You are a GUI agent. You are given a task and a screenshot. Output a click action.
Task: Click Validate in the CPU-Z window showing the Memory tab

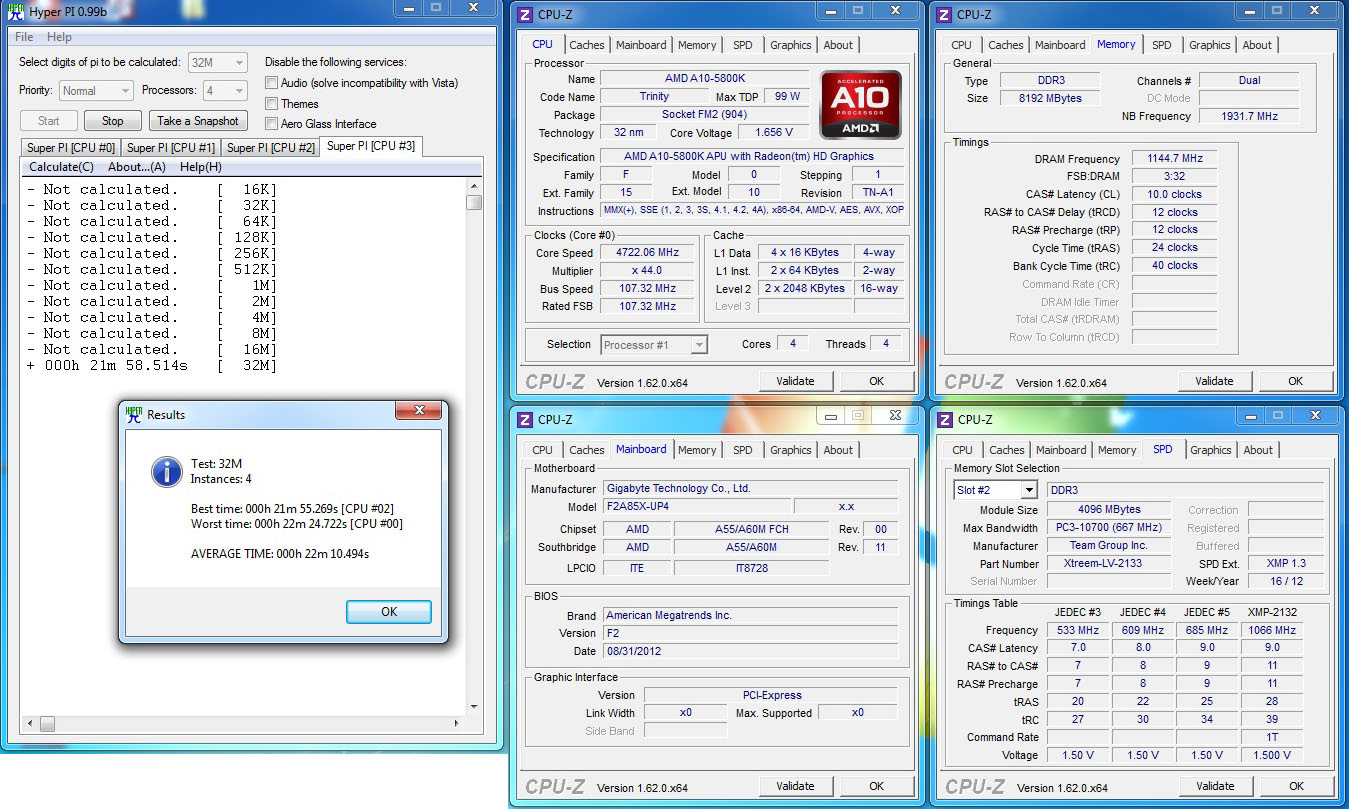click(x=1214, y=381)
